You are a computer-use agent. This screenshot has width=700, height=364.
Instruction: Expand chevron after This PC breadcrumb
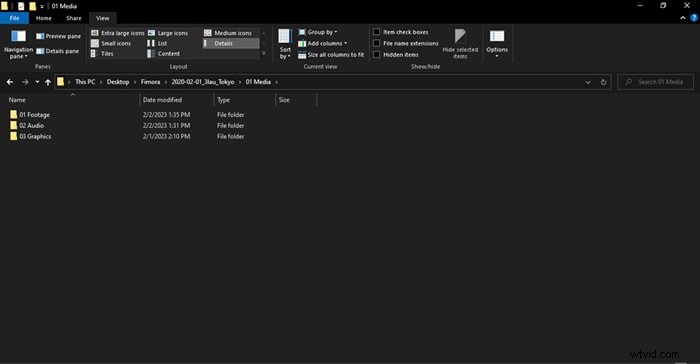click(x=101, y=82)
